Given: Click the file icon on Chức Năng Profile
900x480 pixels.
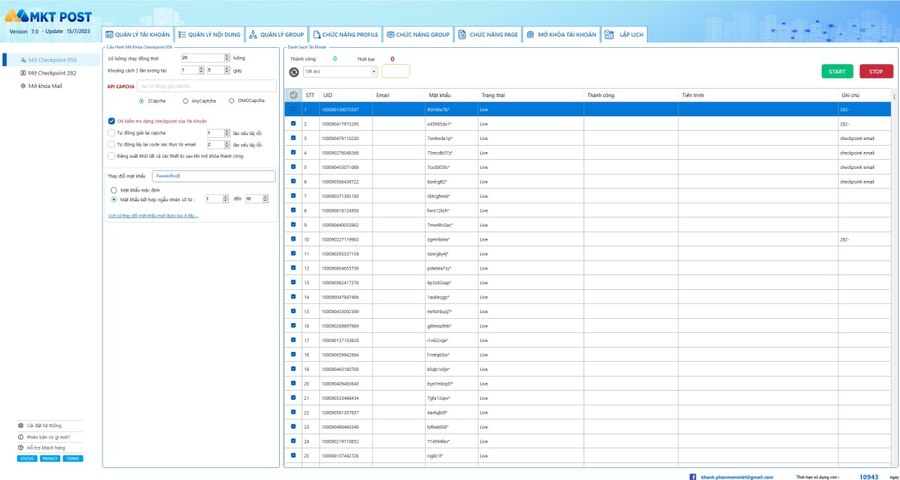Looking at the screenshot, I should click(317, 34).
